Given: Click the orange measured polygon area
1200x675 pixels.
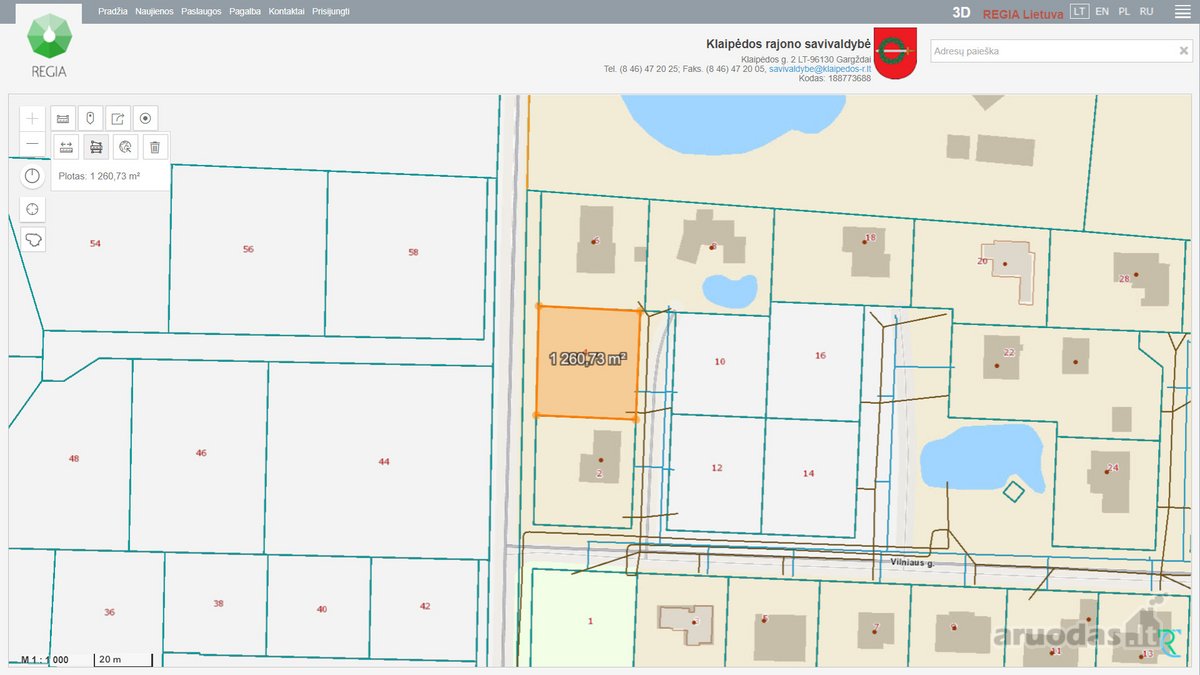Looking at the screenshot, I should 589,361.
